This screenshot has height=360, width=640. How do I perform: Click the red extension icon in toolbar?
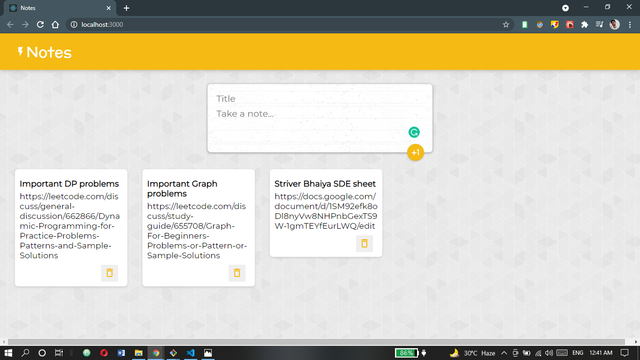(x=569, y=24)
